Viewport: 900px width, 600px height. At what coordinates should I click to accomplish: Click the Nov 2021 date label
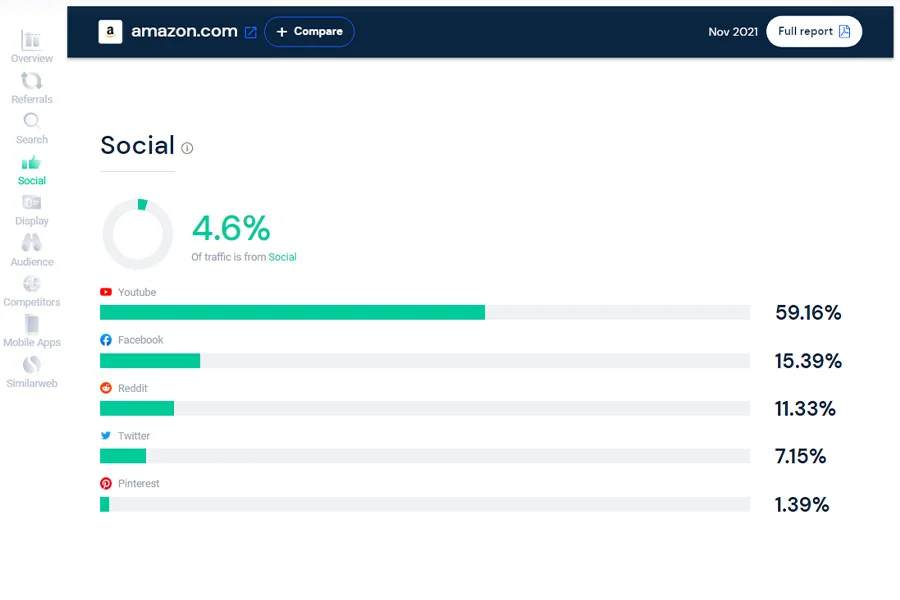[733, 32]
